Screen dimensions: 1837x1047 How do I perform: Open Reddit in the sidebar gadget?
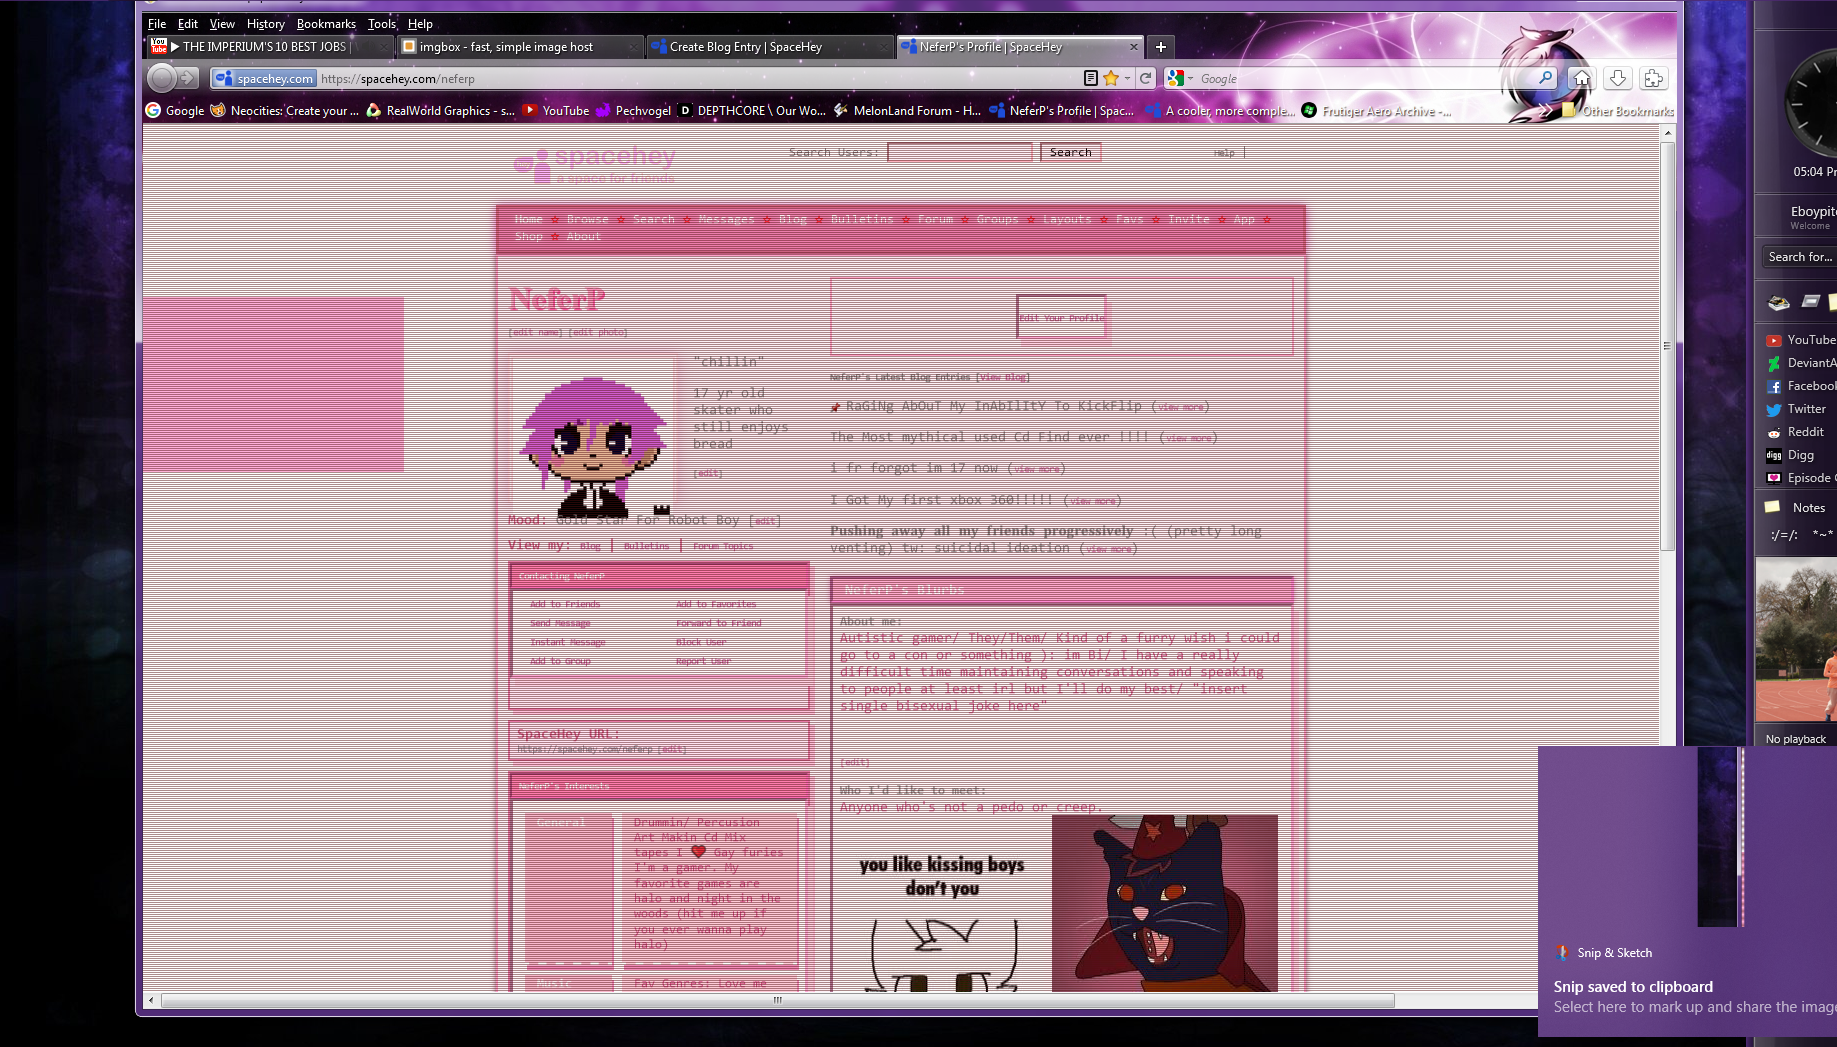click(x=1795, y=432)
